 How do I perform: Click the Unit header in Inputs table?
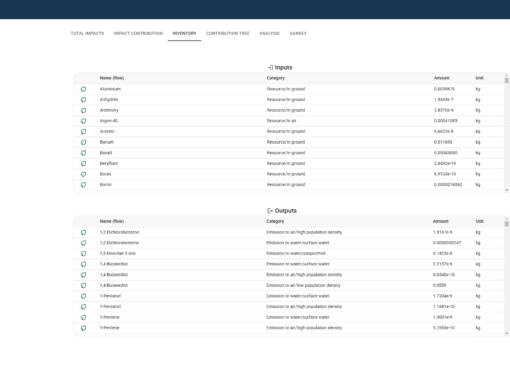point(479,78)
